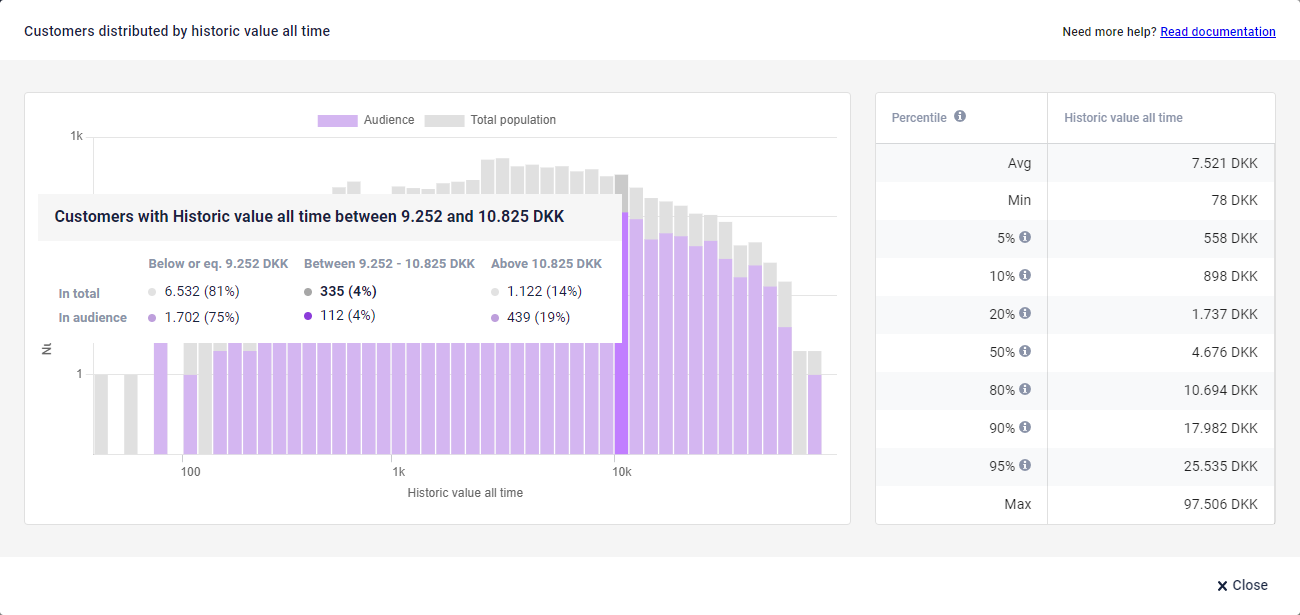
Task: Click the rightmost histogram bar
Action: pos(815,414)
